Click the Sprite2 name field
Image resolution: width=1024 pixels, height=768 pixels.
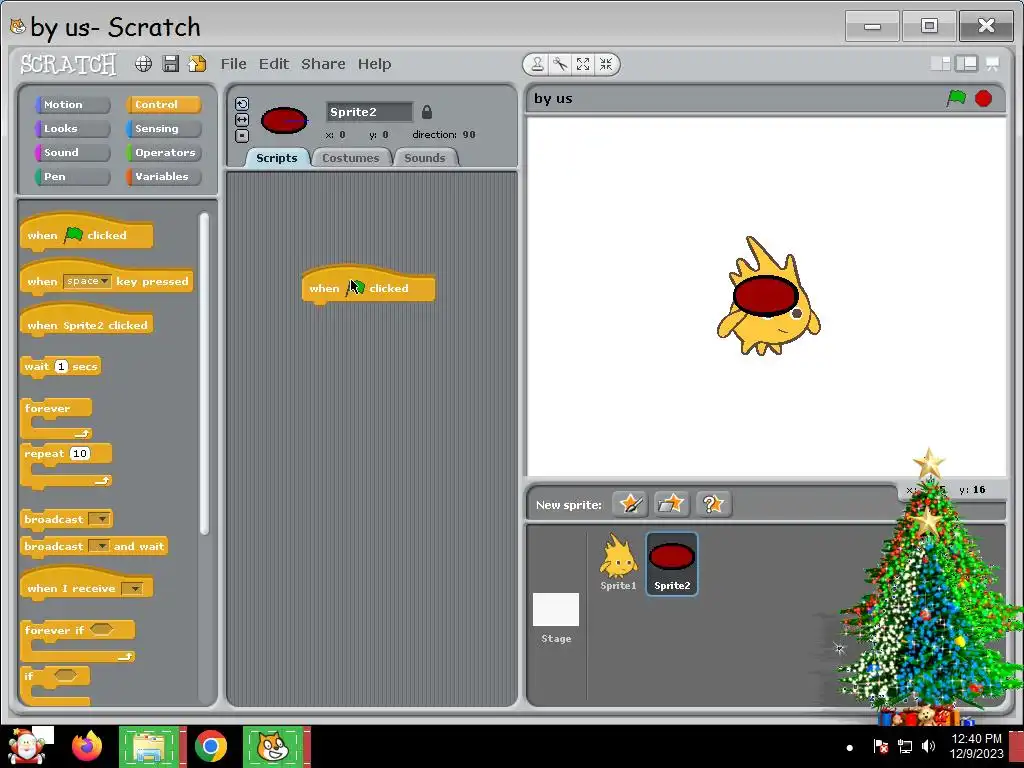(369, 112)
